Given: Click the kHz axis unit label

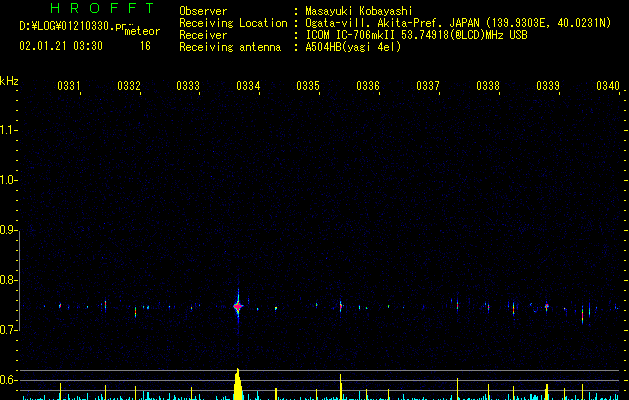Looking at the screenshot, I should click(x=9, y=81).
